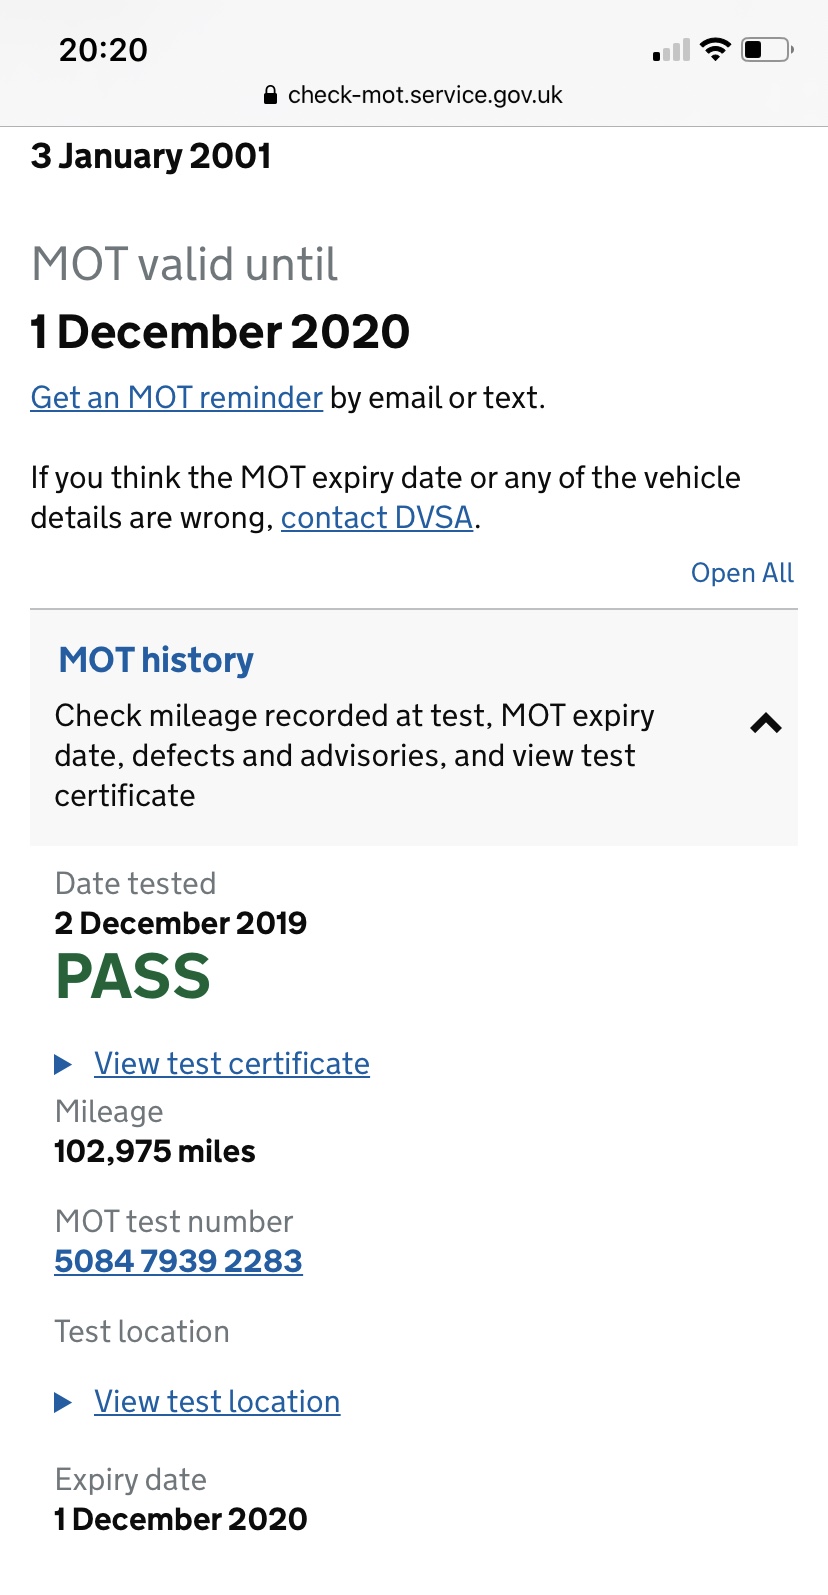Open the View test certificate link

(x=232, y=1064)
